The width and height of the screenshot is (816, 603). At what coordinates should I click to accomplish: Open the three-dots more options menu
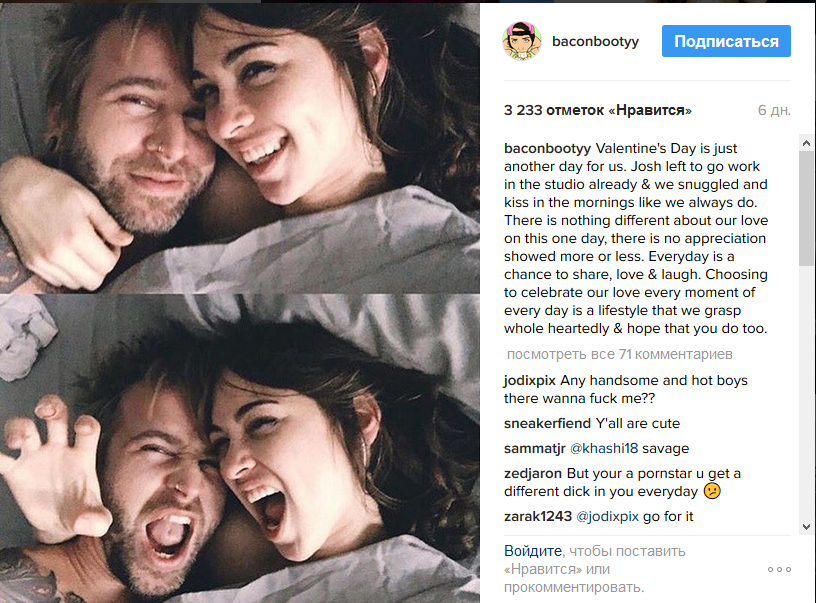click(779, 569)
